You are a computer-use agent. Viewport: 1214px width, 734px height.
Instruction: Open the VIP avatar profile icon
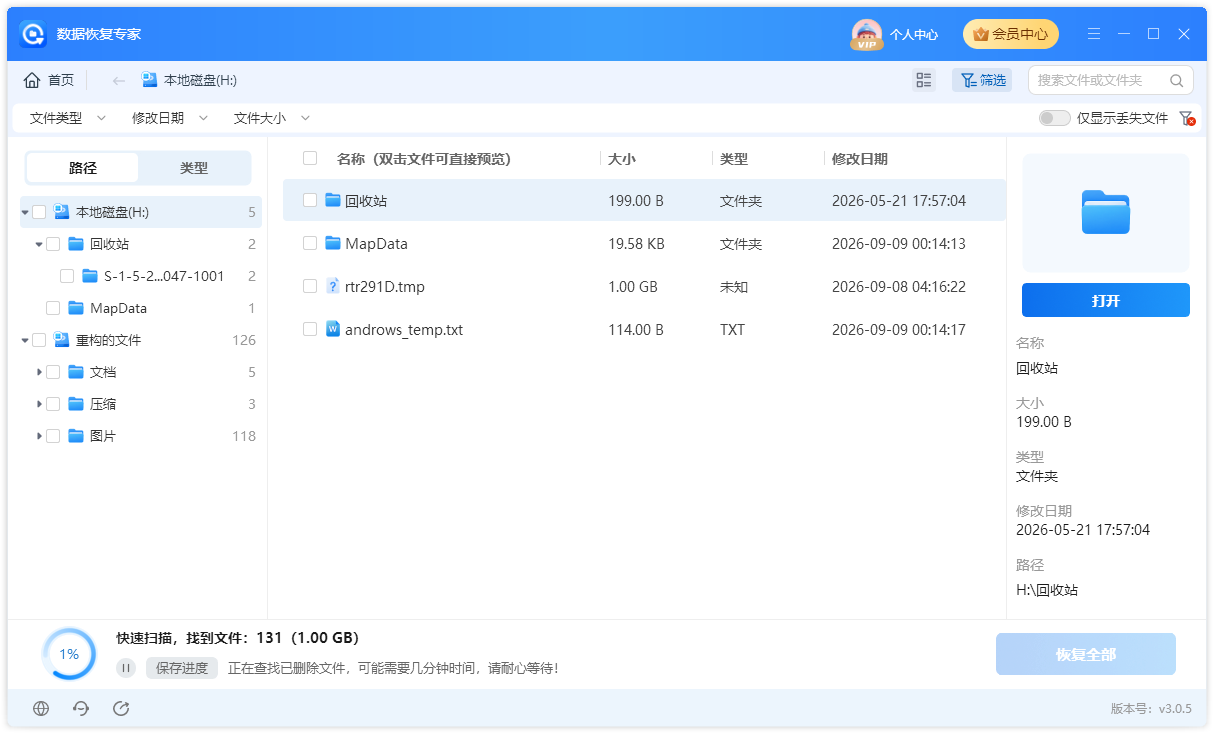pyautogui.click(x=866, y=34)
